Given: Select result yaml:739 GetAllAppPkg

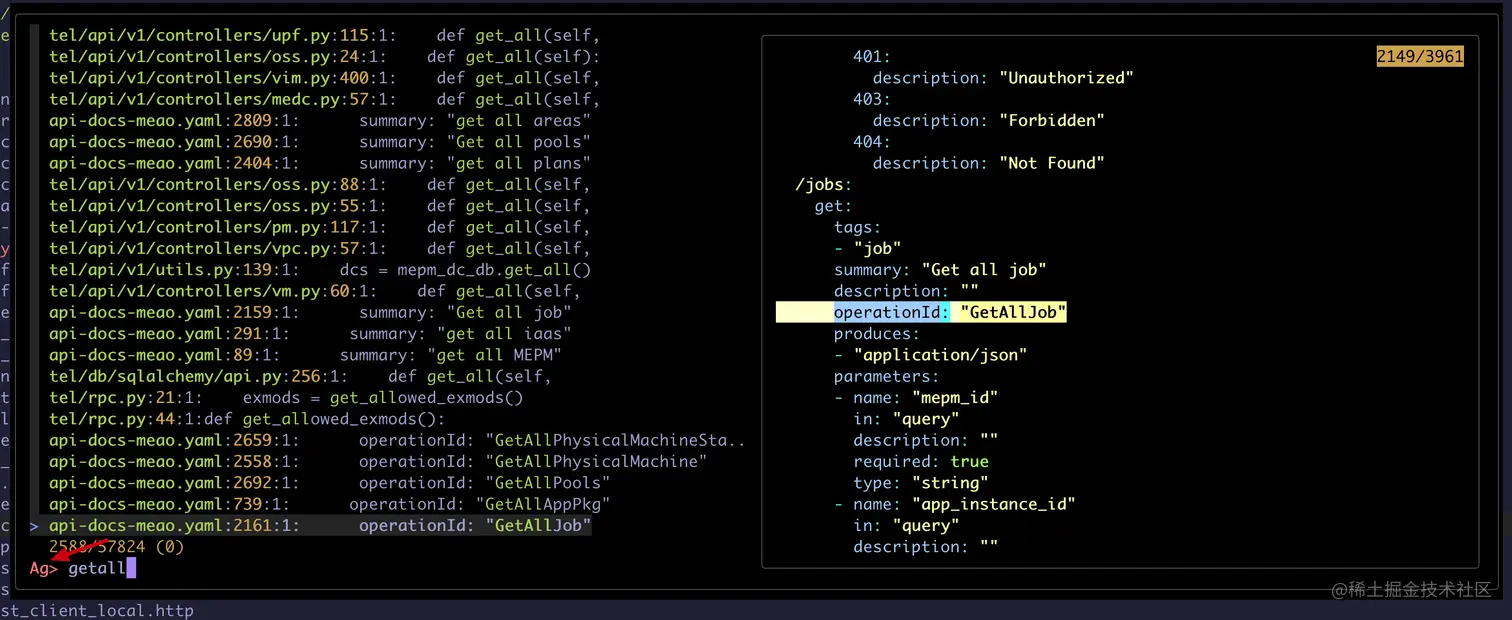Looking at the screenshot, I should click(330, 504).
